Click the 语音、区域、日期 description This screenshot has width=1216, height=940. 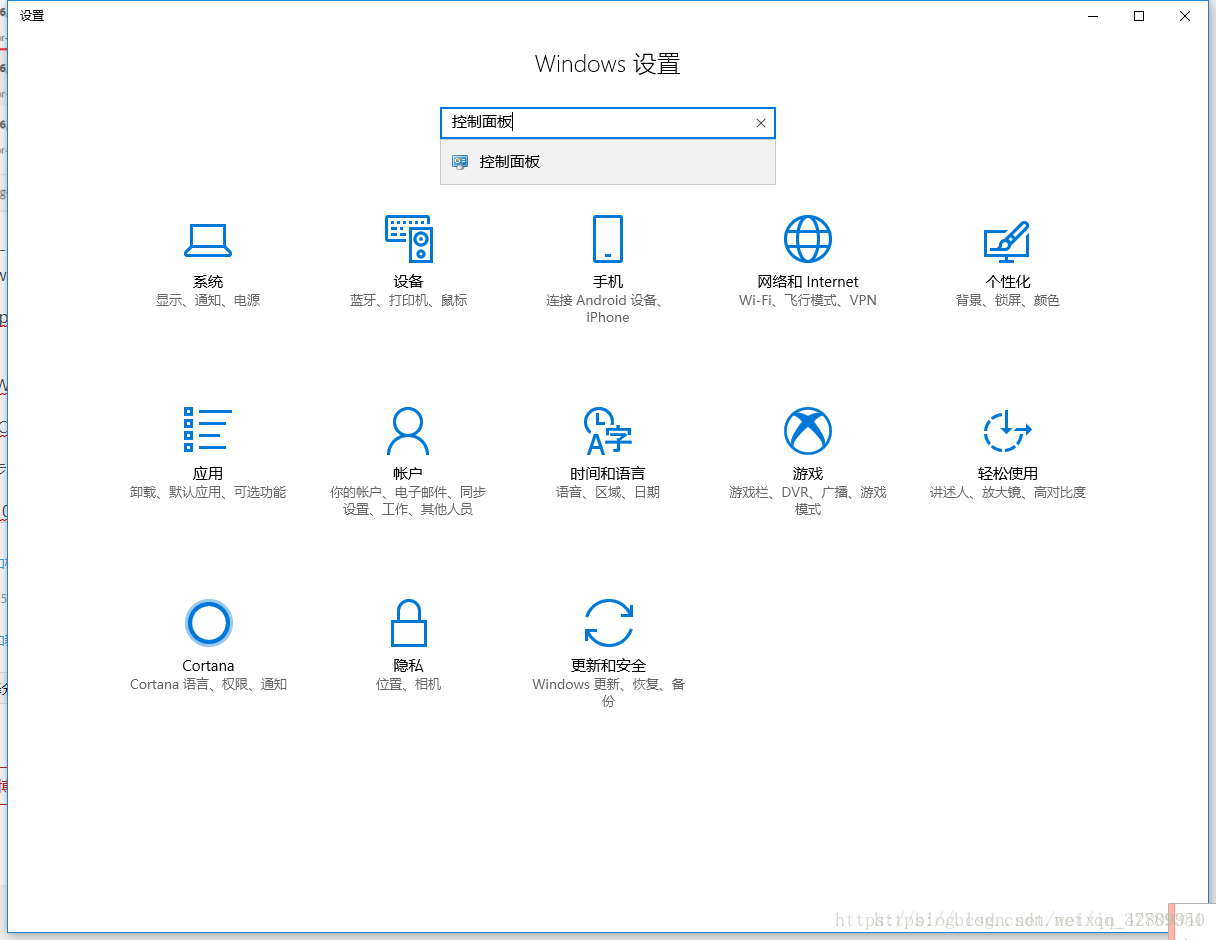[x=608, y=492]
